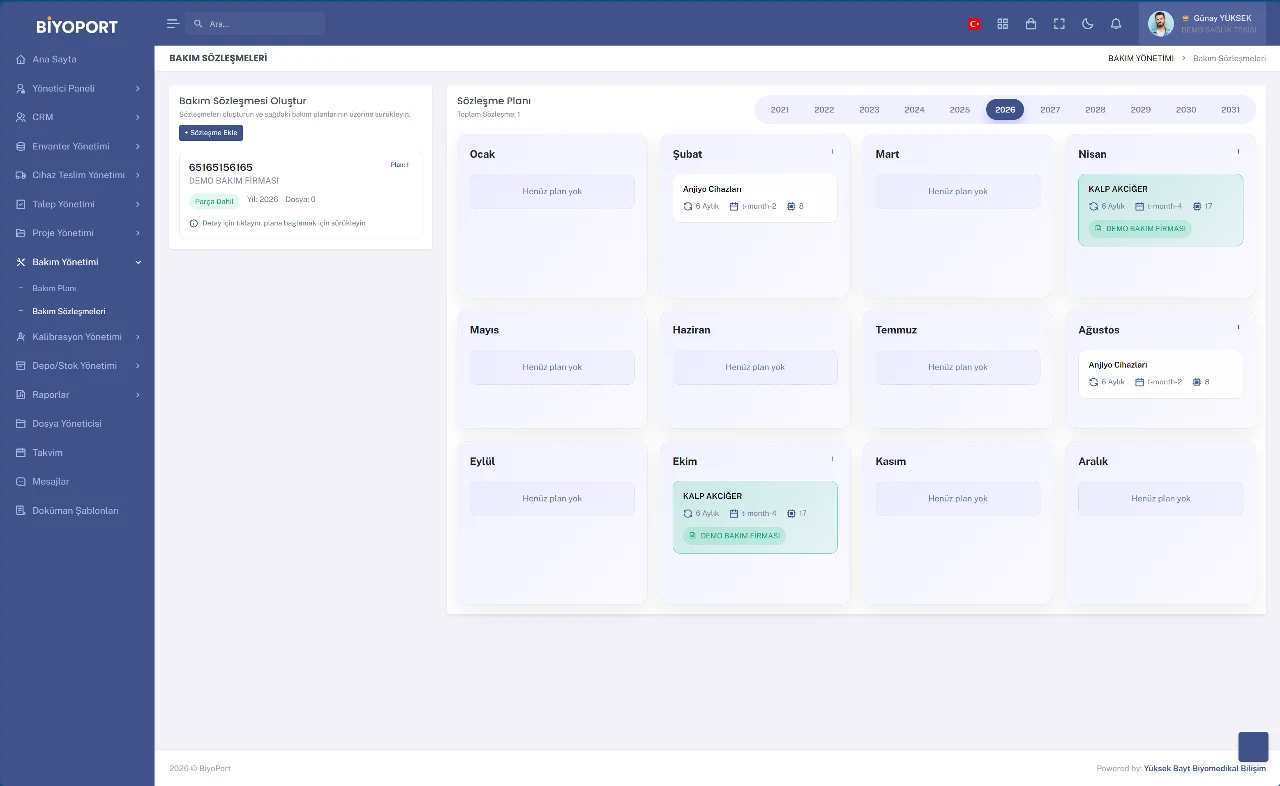Open Anjiyo Cihazları plan in Şubat
The image size is (1280, 786).
755,198
